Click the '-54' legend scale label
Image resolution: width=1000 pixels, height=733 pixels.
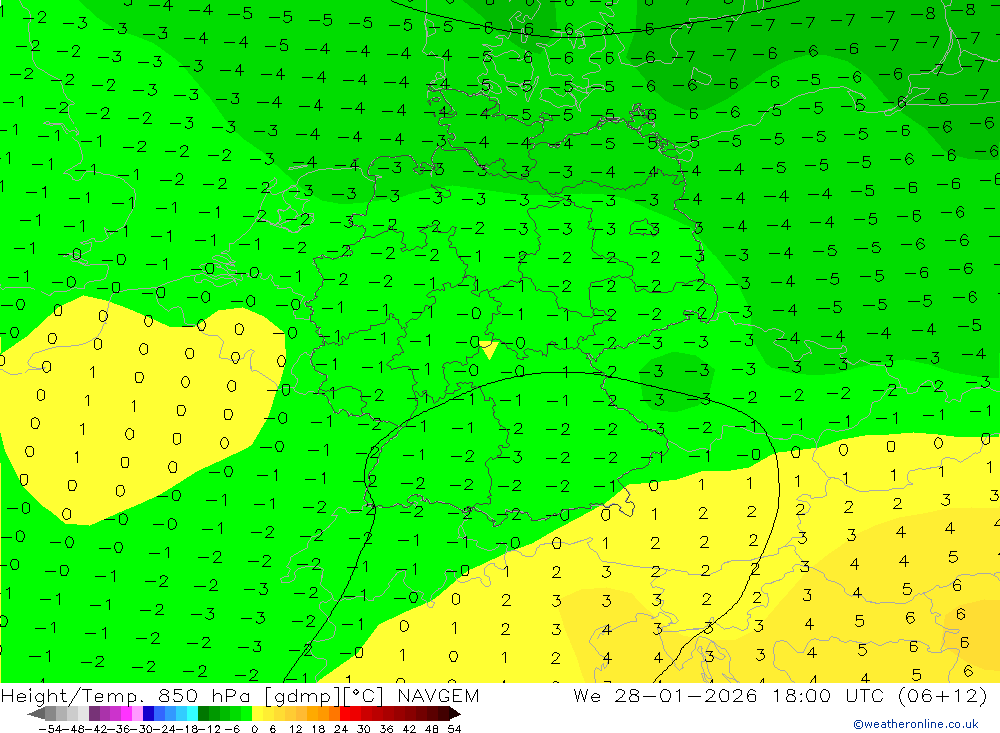[x=50, y=729]
